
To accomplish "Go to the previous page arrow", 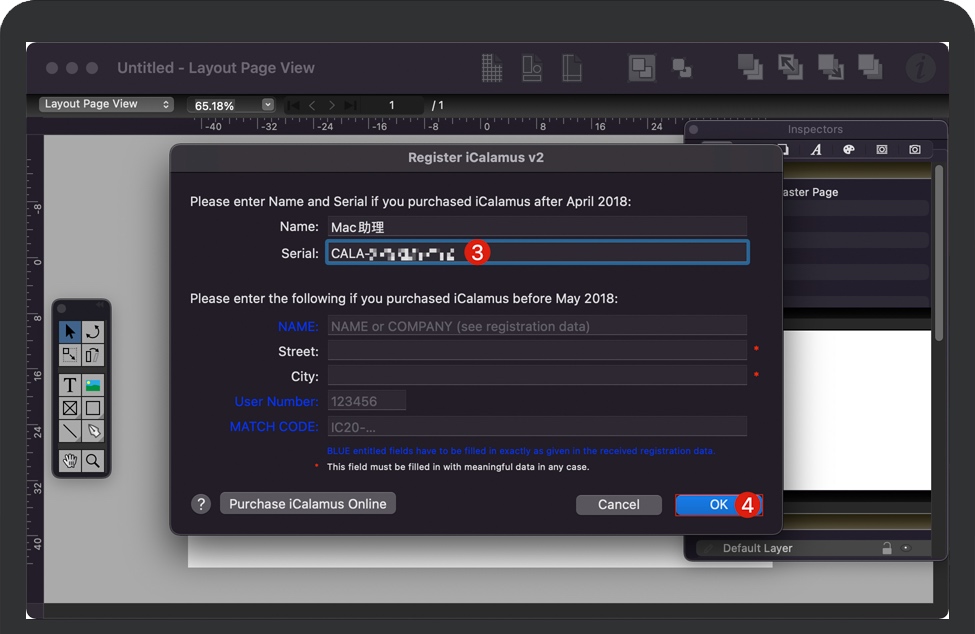I will click(x=312, y=105).
